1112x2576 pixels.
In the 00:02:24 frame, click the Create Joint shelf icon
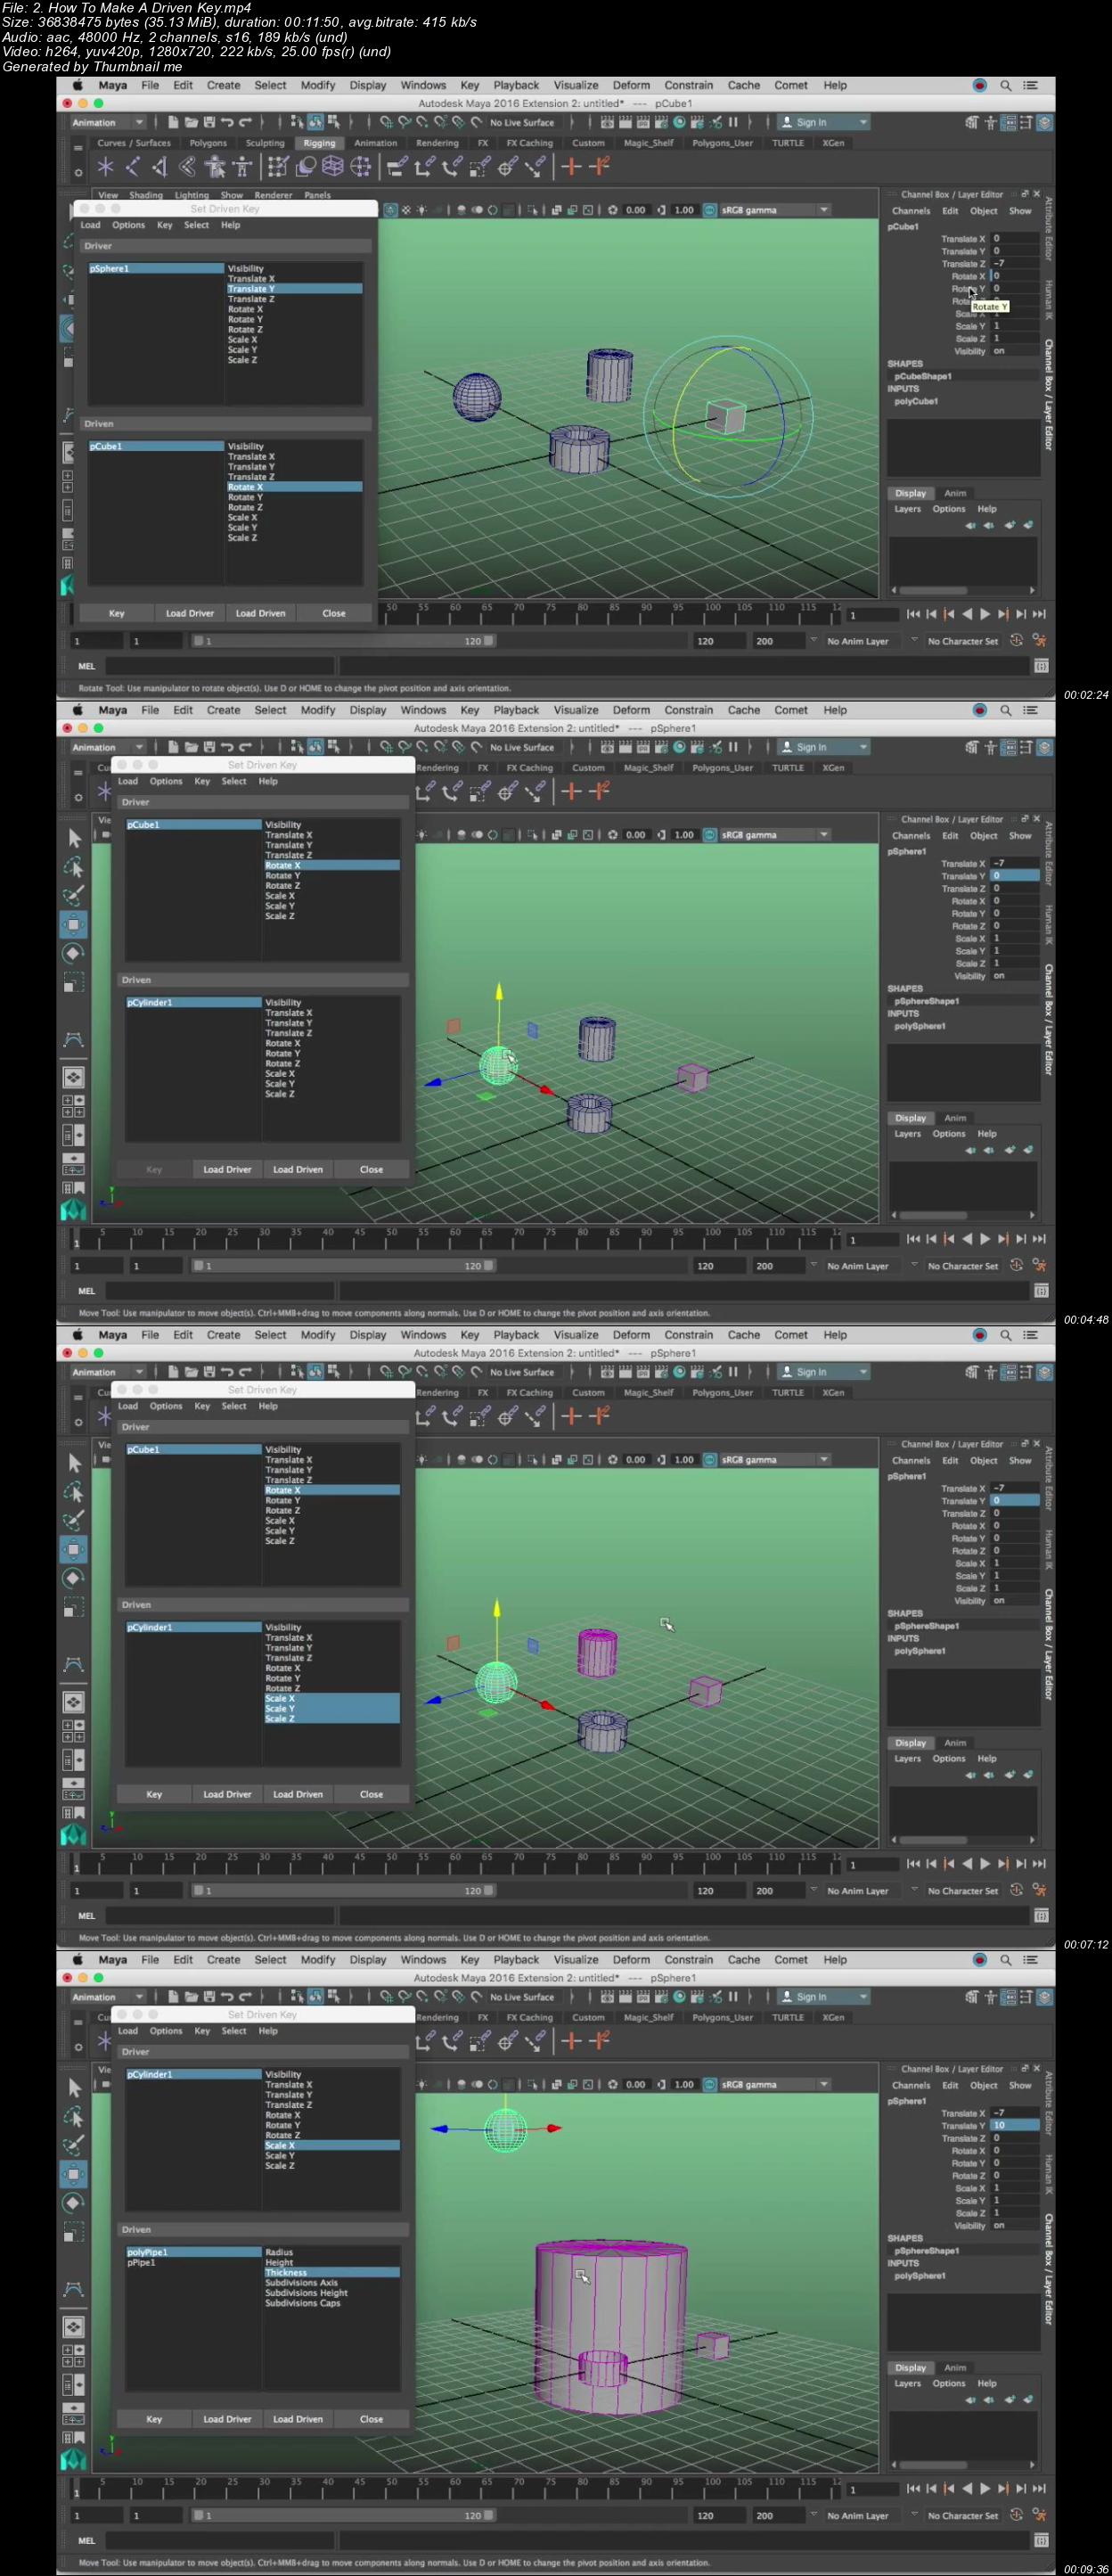pyautogui.click(x=132, y=167)
